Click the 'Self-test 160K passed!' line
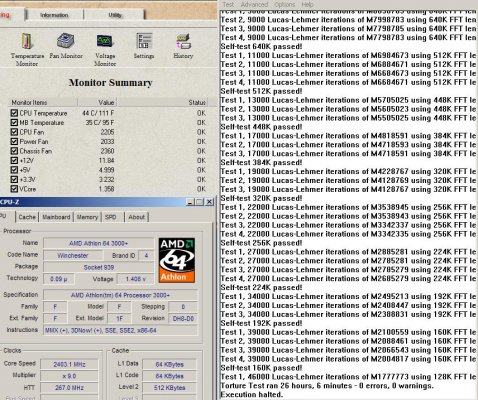This screenshot has height=400, width=478. [x=261, y=368]
